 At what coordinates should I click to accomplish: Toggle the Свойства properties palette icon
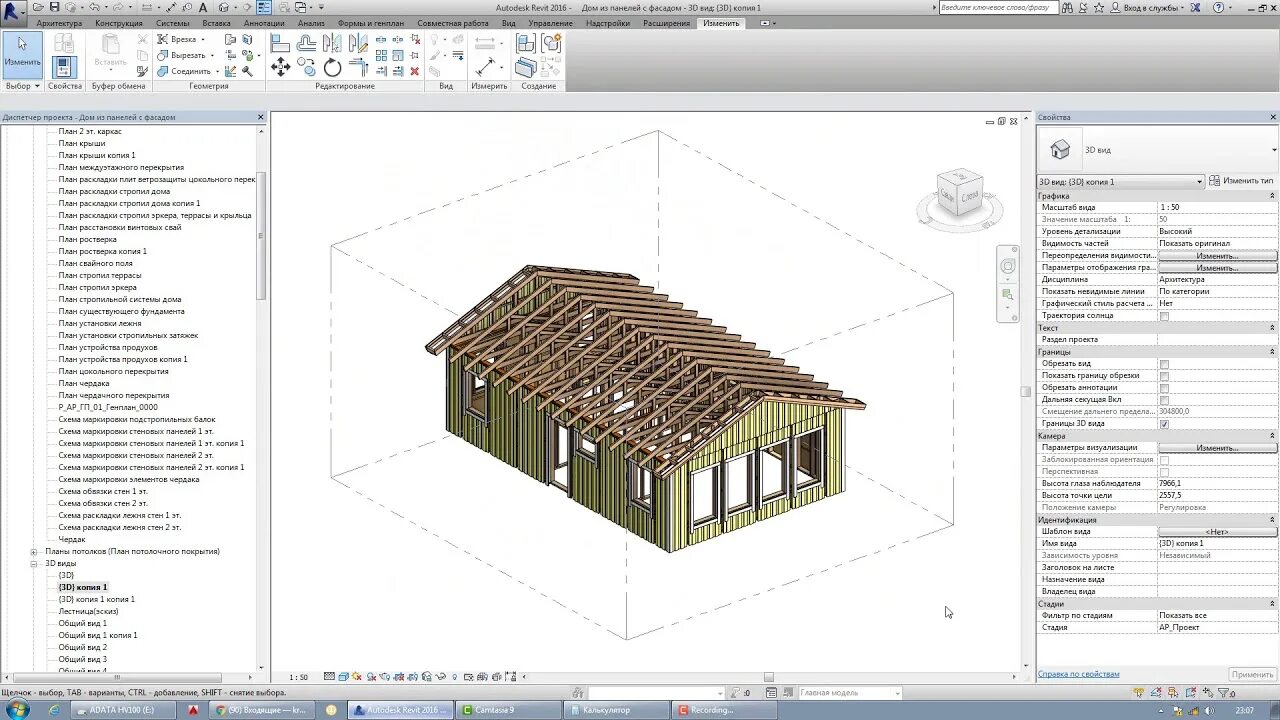click(64, 67)
